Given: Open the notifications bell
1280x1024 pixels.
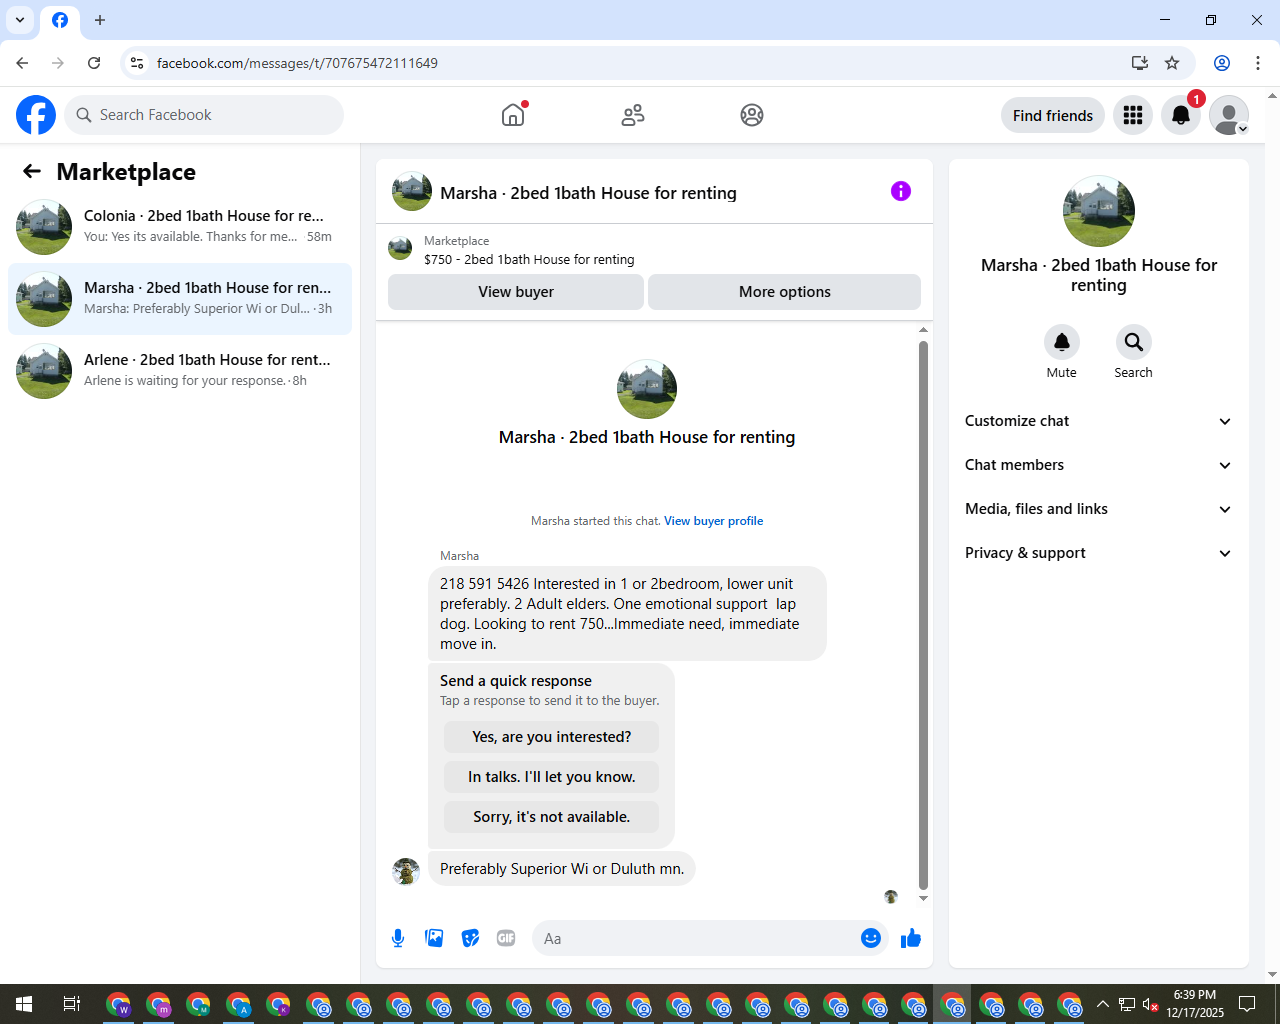Looking at the screenshot, I should tap(1181, 115).
